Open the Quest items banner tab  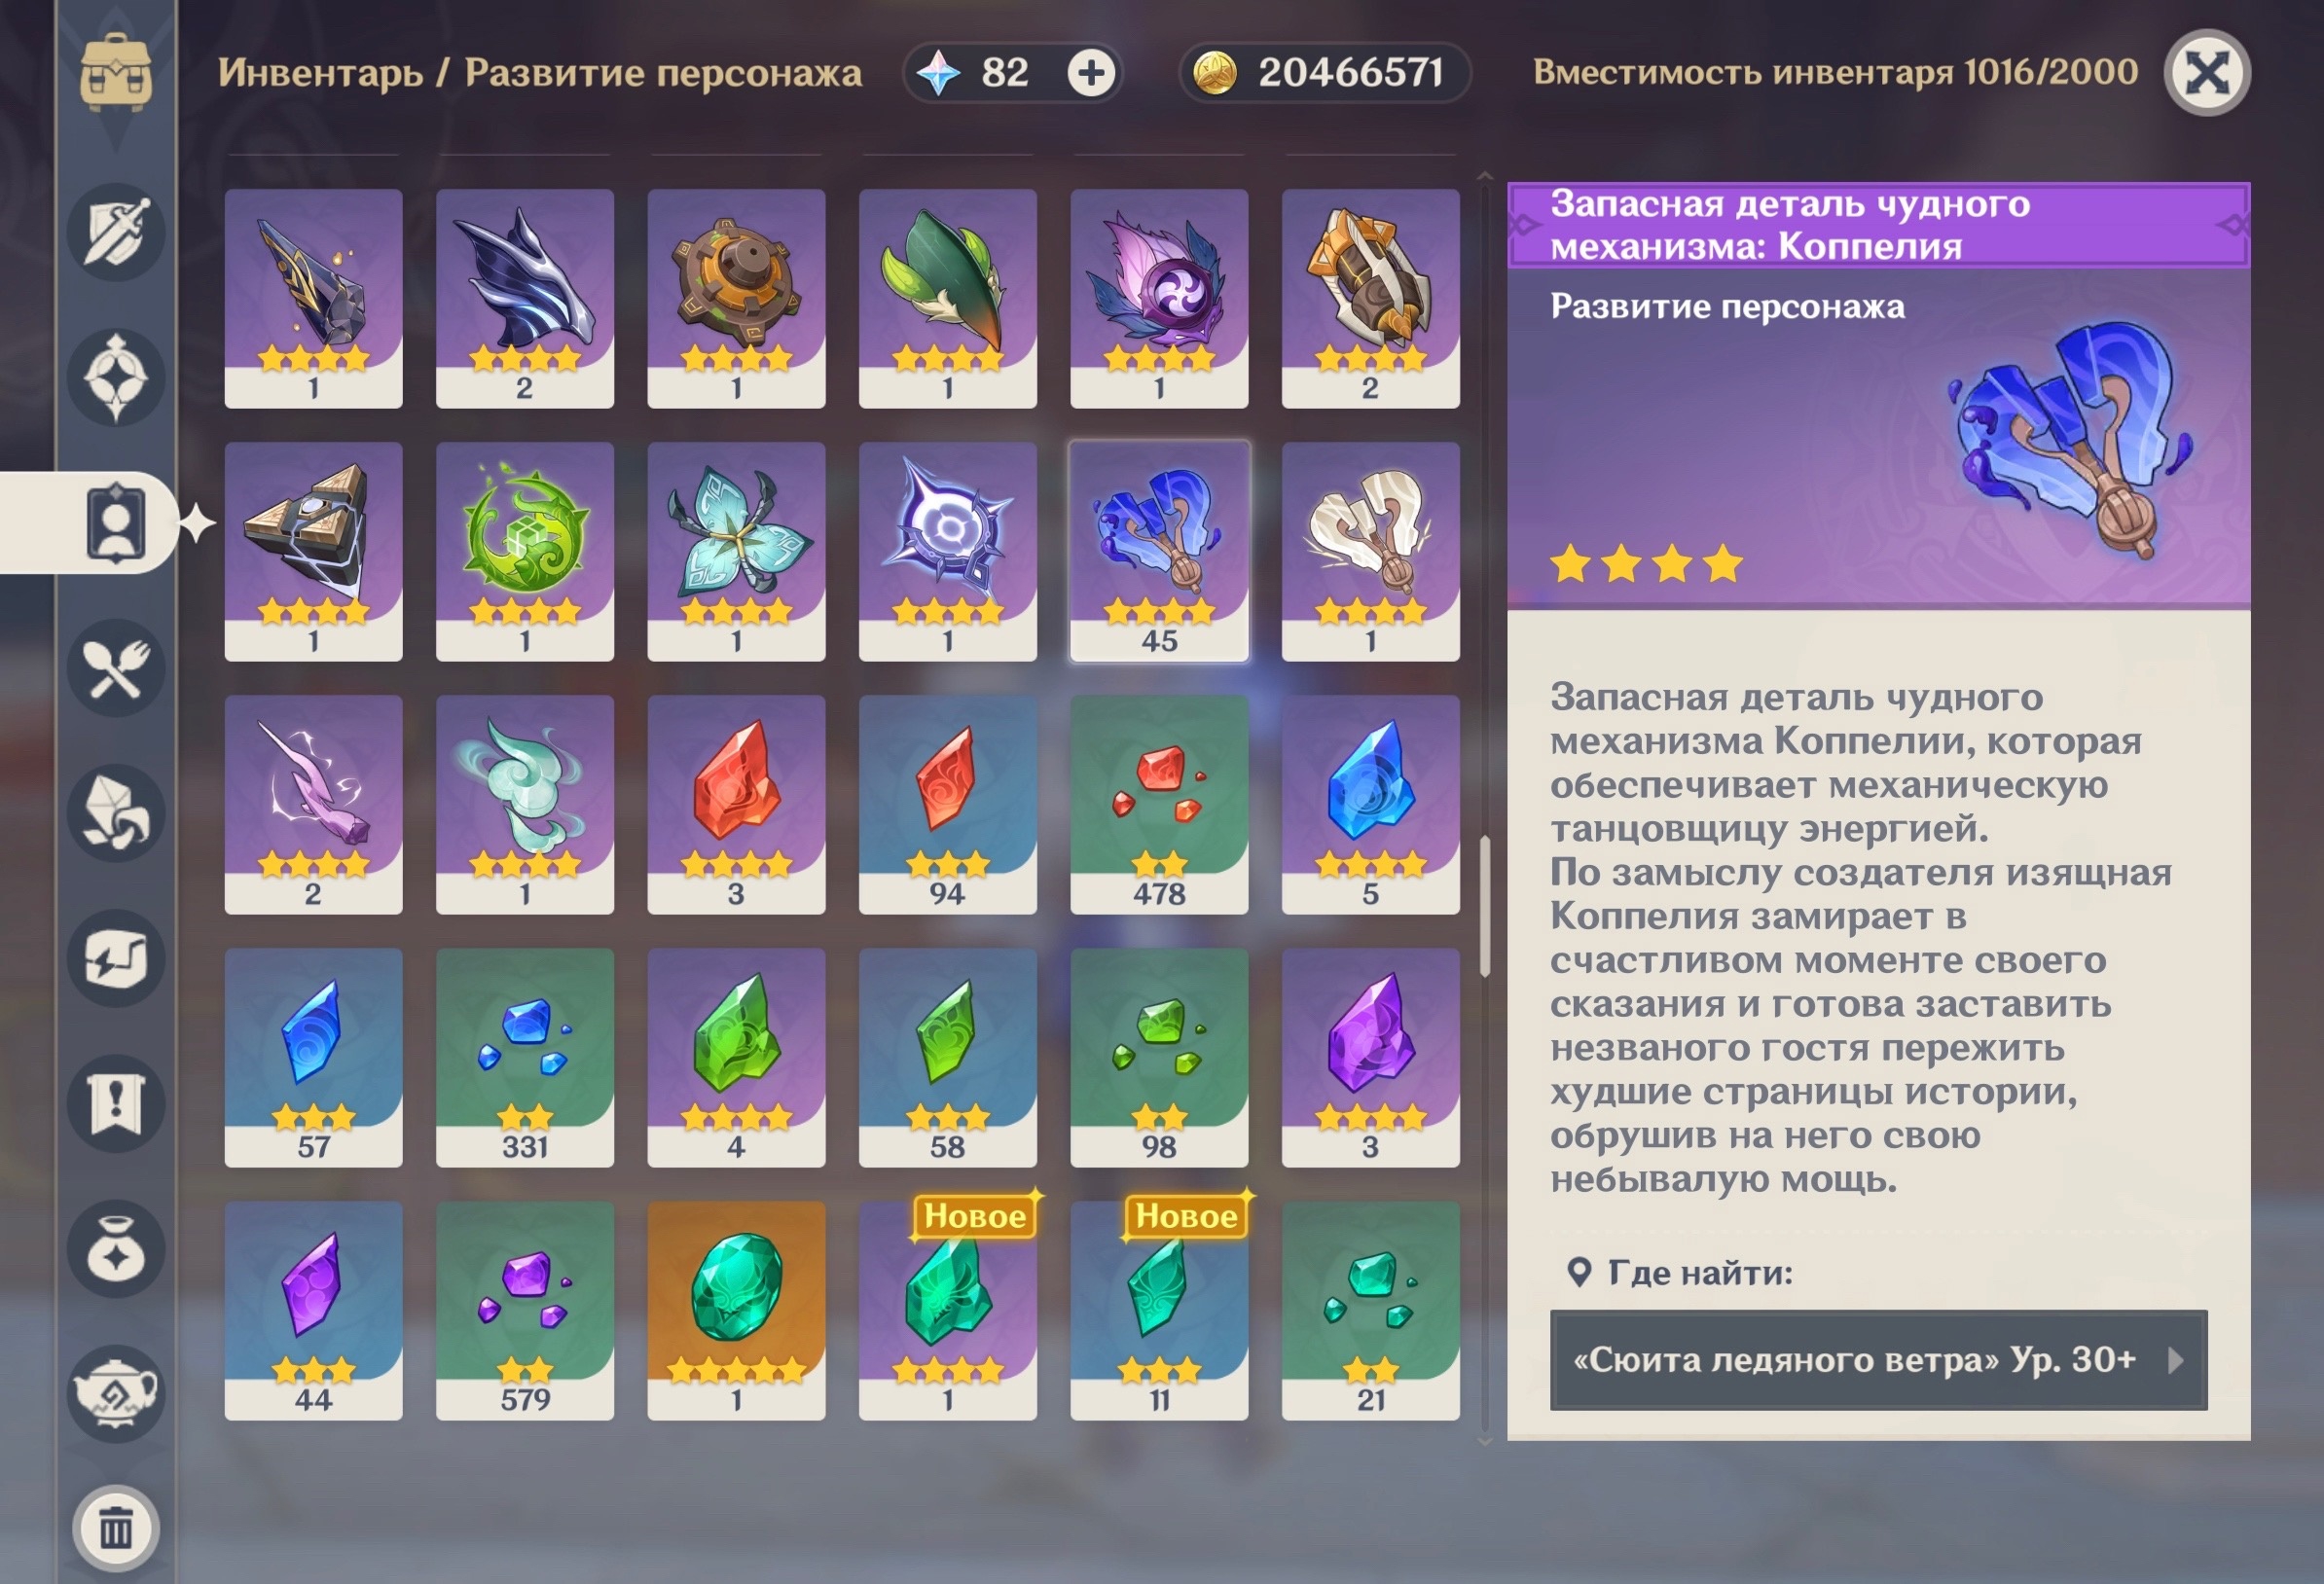pyautogui.click(x=116, y=1104)
